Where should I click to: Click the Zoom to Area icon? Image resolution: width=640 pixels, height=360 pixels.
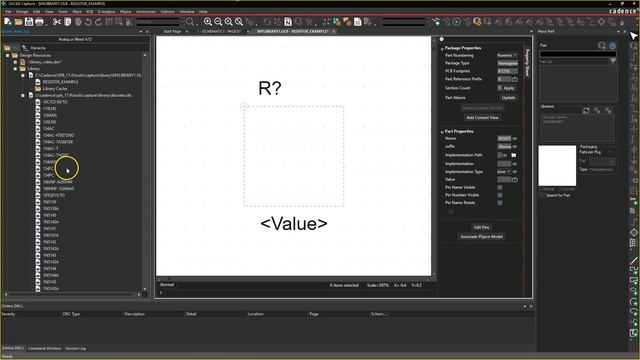229,22
